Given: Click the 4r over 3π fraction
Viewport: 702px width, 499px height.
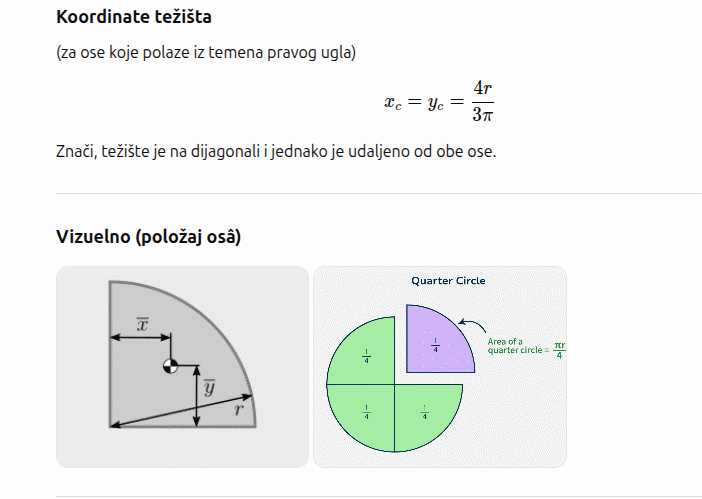Looking at the screenshot, I should pyautogui.click(x=483, y=101).
